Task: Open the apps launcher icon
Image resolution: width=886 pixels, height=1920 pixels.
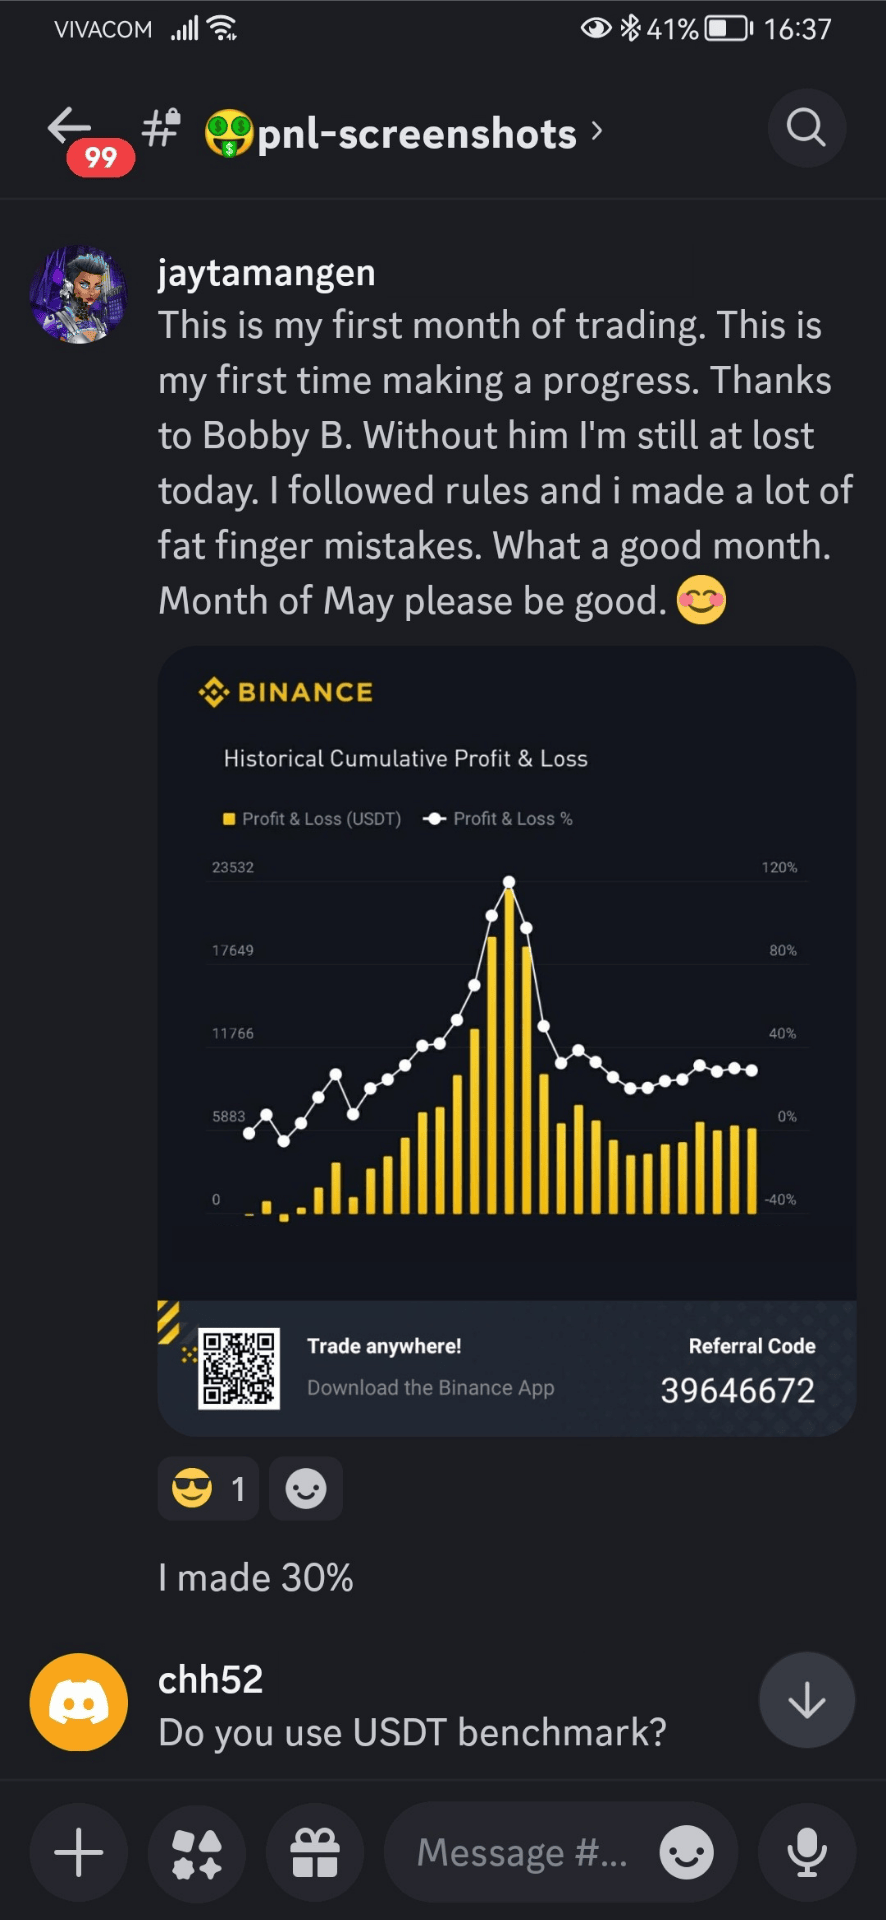Action: point(197,1853)
